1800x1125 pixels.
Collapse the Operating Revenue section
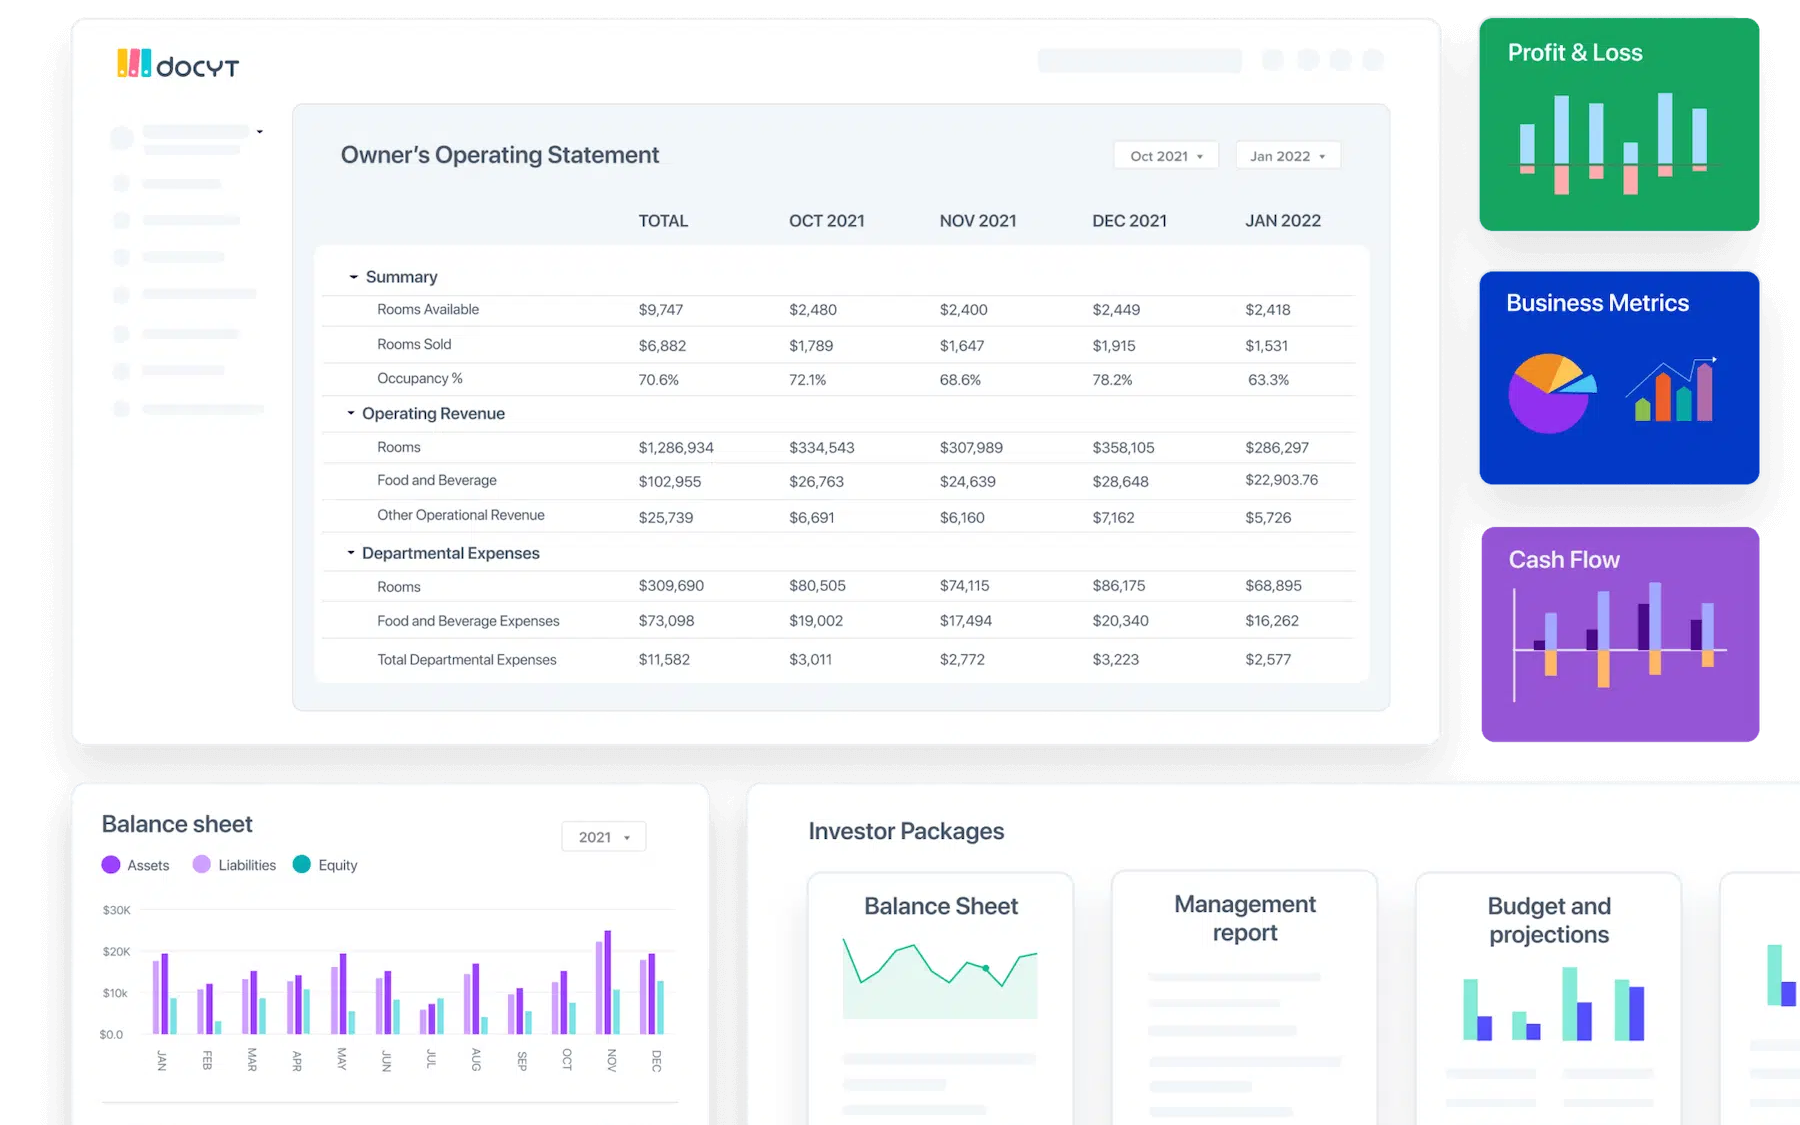pos(351,413)
